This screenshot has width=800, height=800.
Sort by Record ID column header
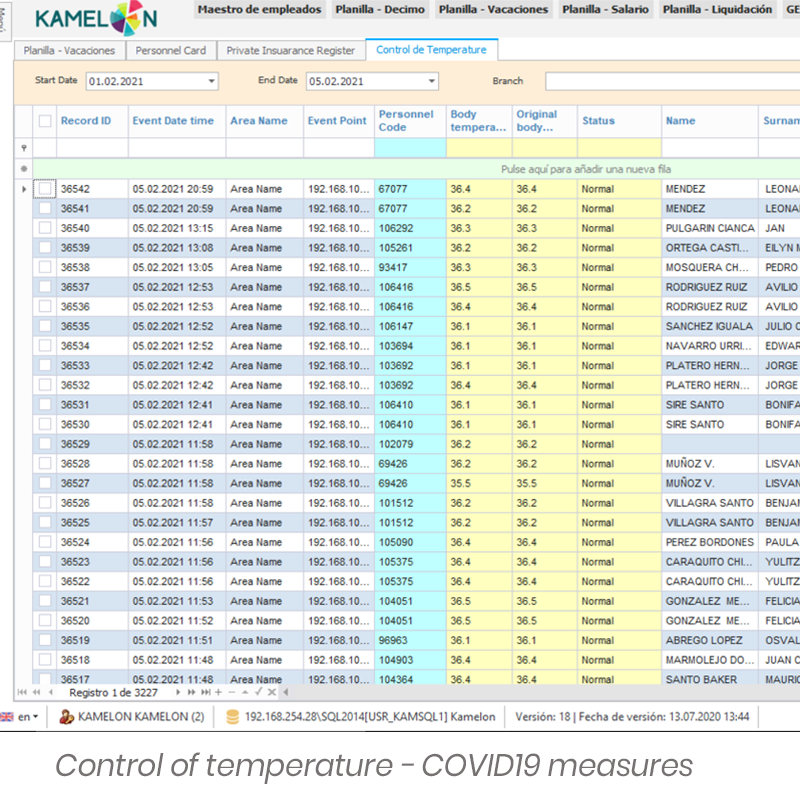click(x=92, y=121)
